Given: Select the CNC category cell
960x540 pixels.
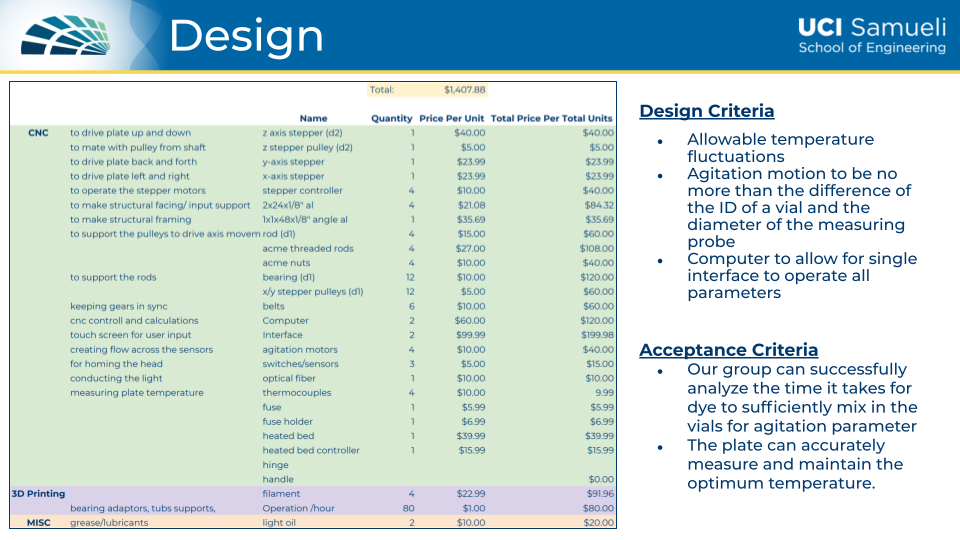Looking at the screenshot, I should point(38,133).
